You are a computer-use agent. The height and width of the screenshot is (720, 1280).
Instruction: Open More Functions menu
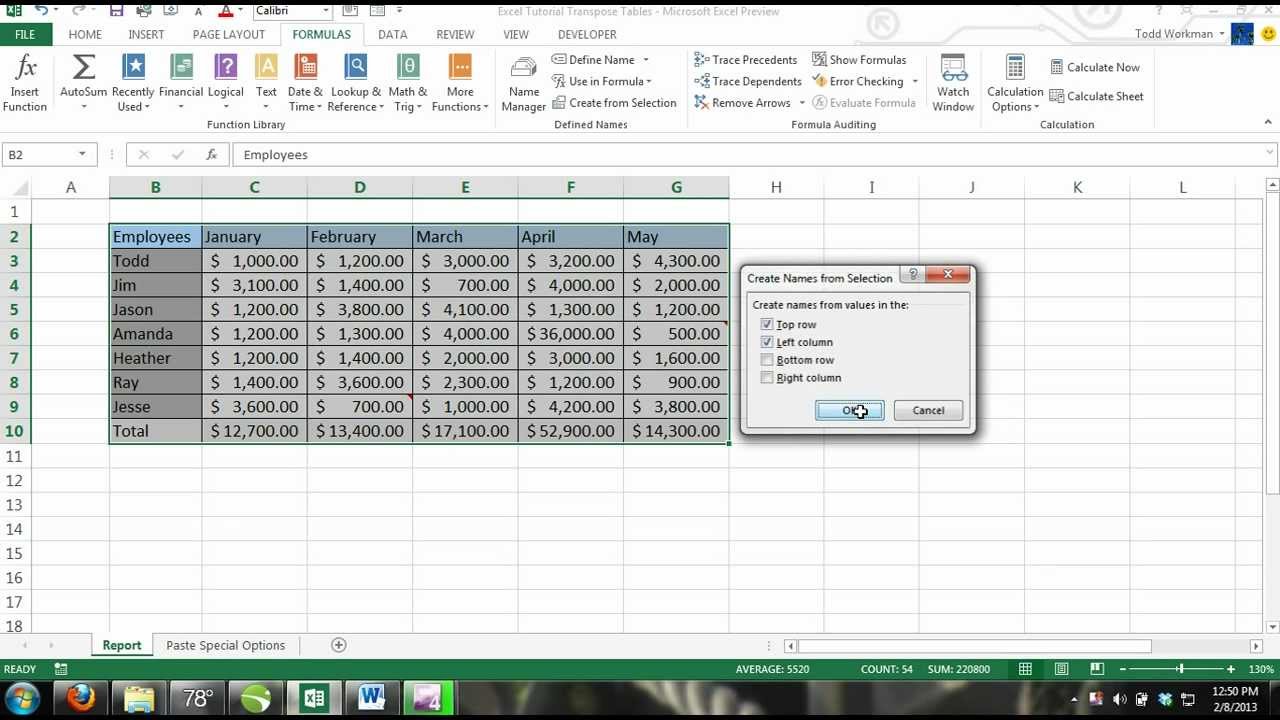click(460, 83)
